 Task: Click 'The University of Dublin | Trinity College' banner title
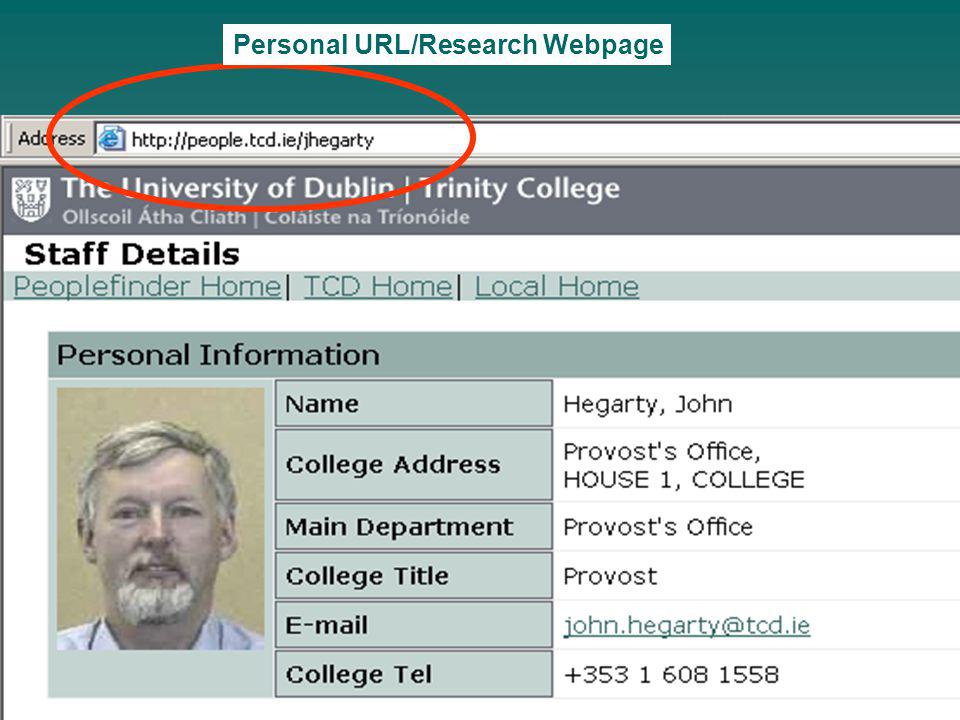[x=340, y=188]
